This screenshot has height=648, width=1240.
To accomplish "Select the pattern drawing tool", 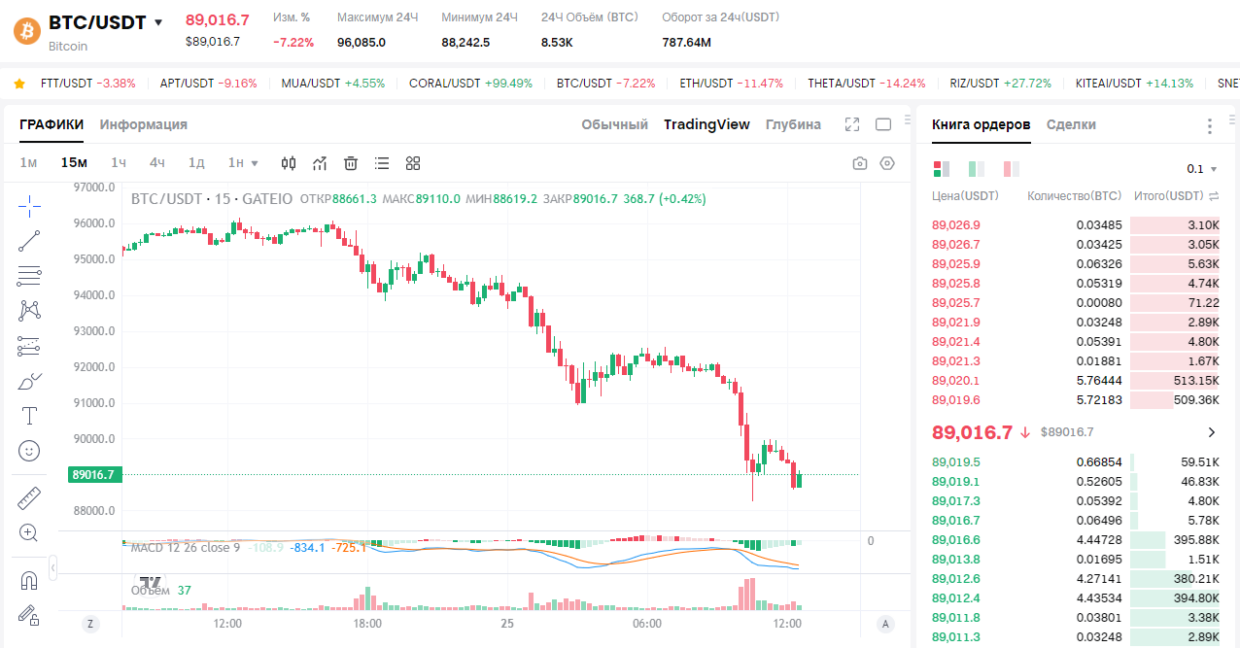I will [x=29, y=310].
